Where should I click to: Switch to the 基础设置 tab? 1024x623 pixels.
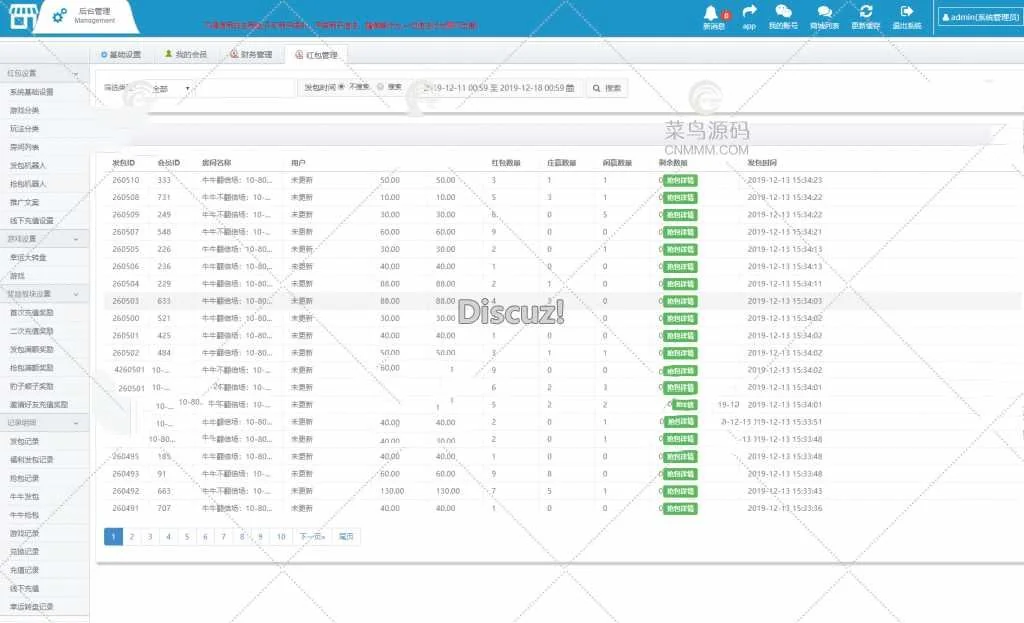121,55
